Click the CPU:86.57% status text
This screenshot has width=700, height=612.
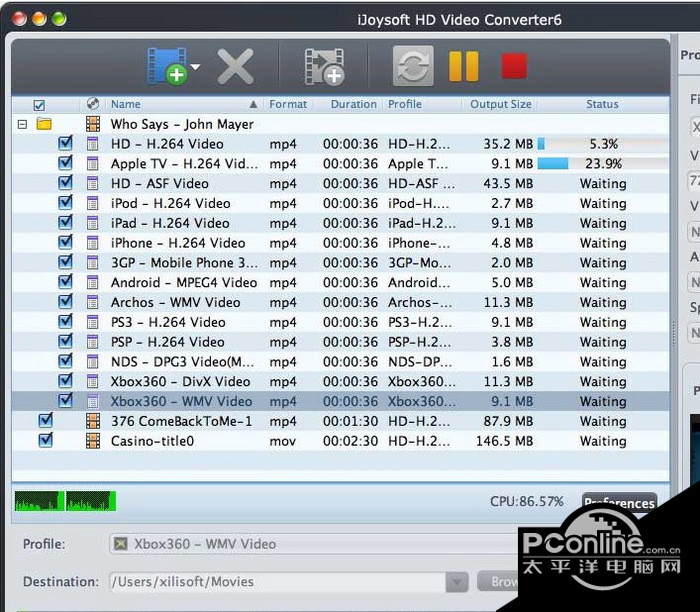pos(527,501)
